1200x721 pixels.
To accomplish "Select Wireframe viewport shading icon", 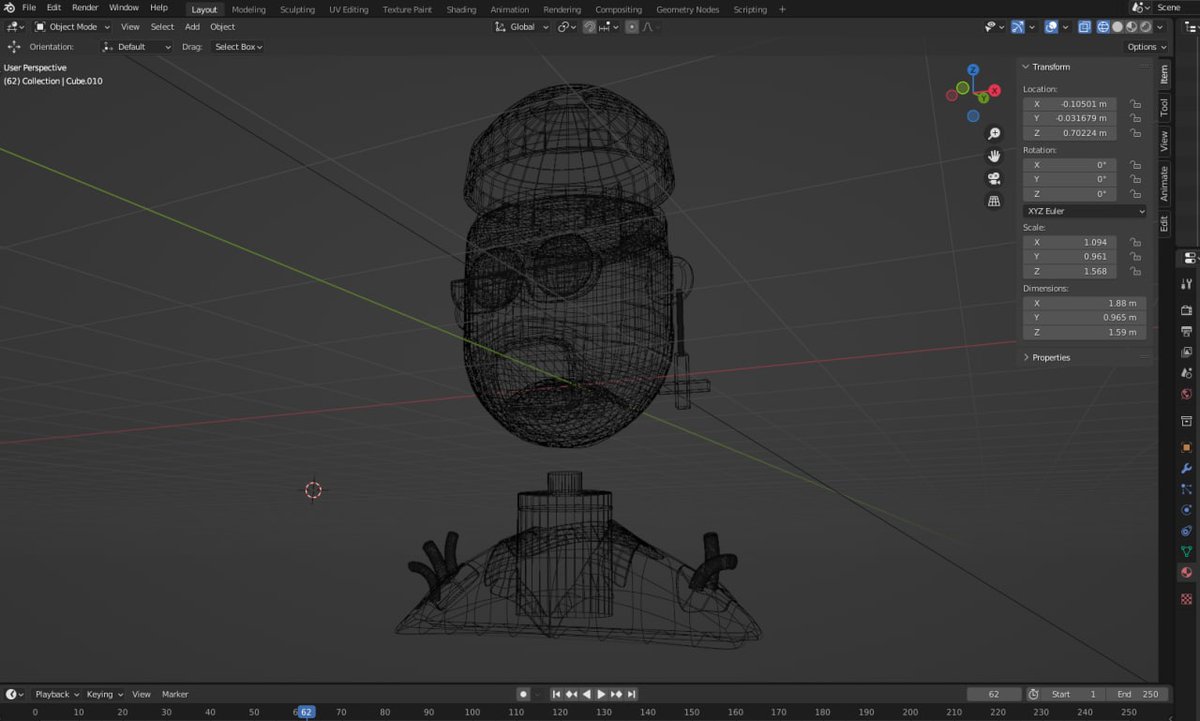I will 1103,27.
